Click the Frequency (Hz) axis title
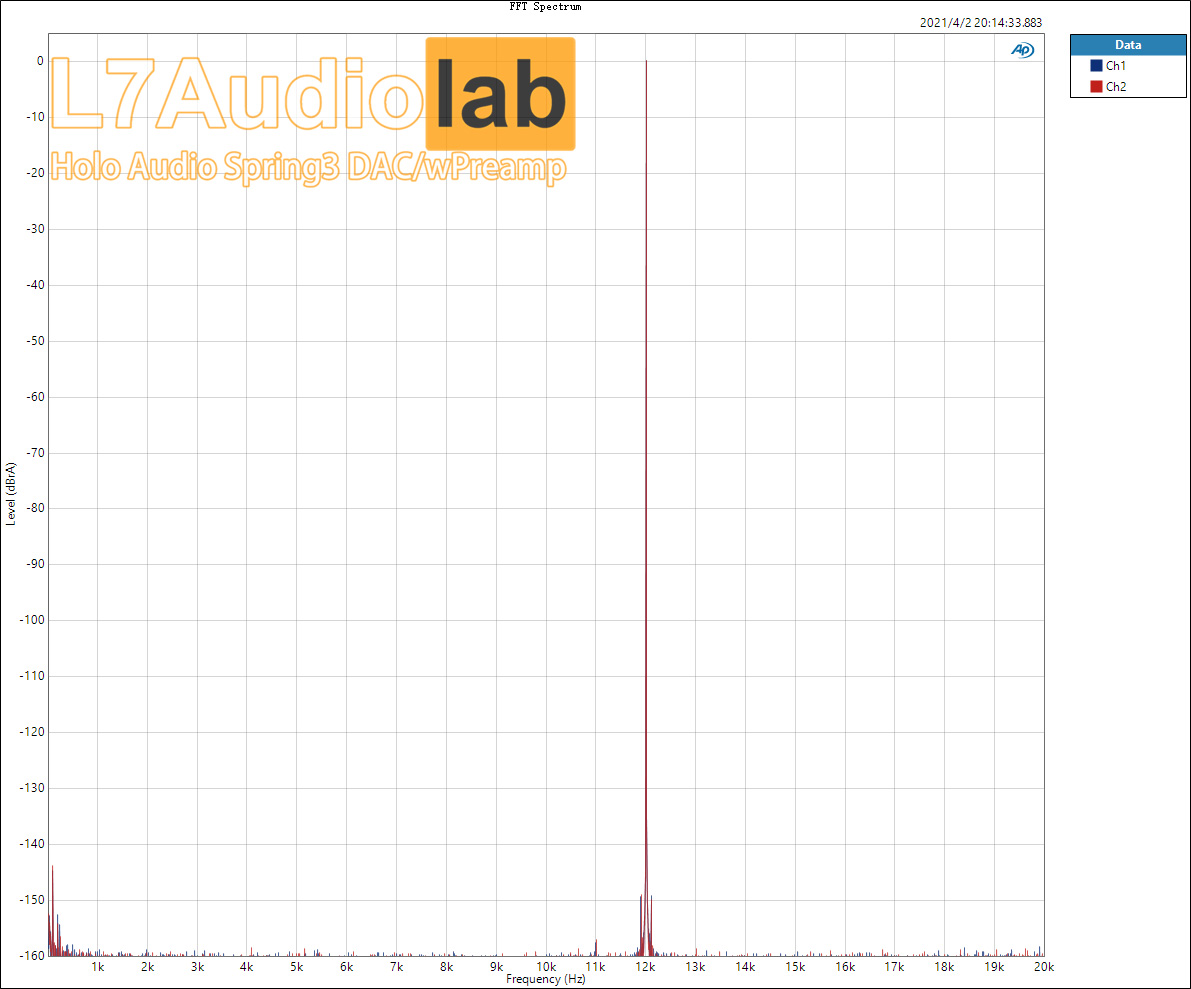 (545, 980)
